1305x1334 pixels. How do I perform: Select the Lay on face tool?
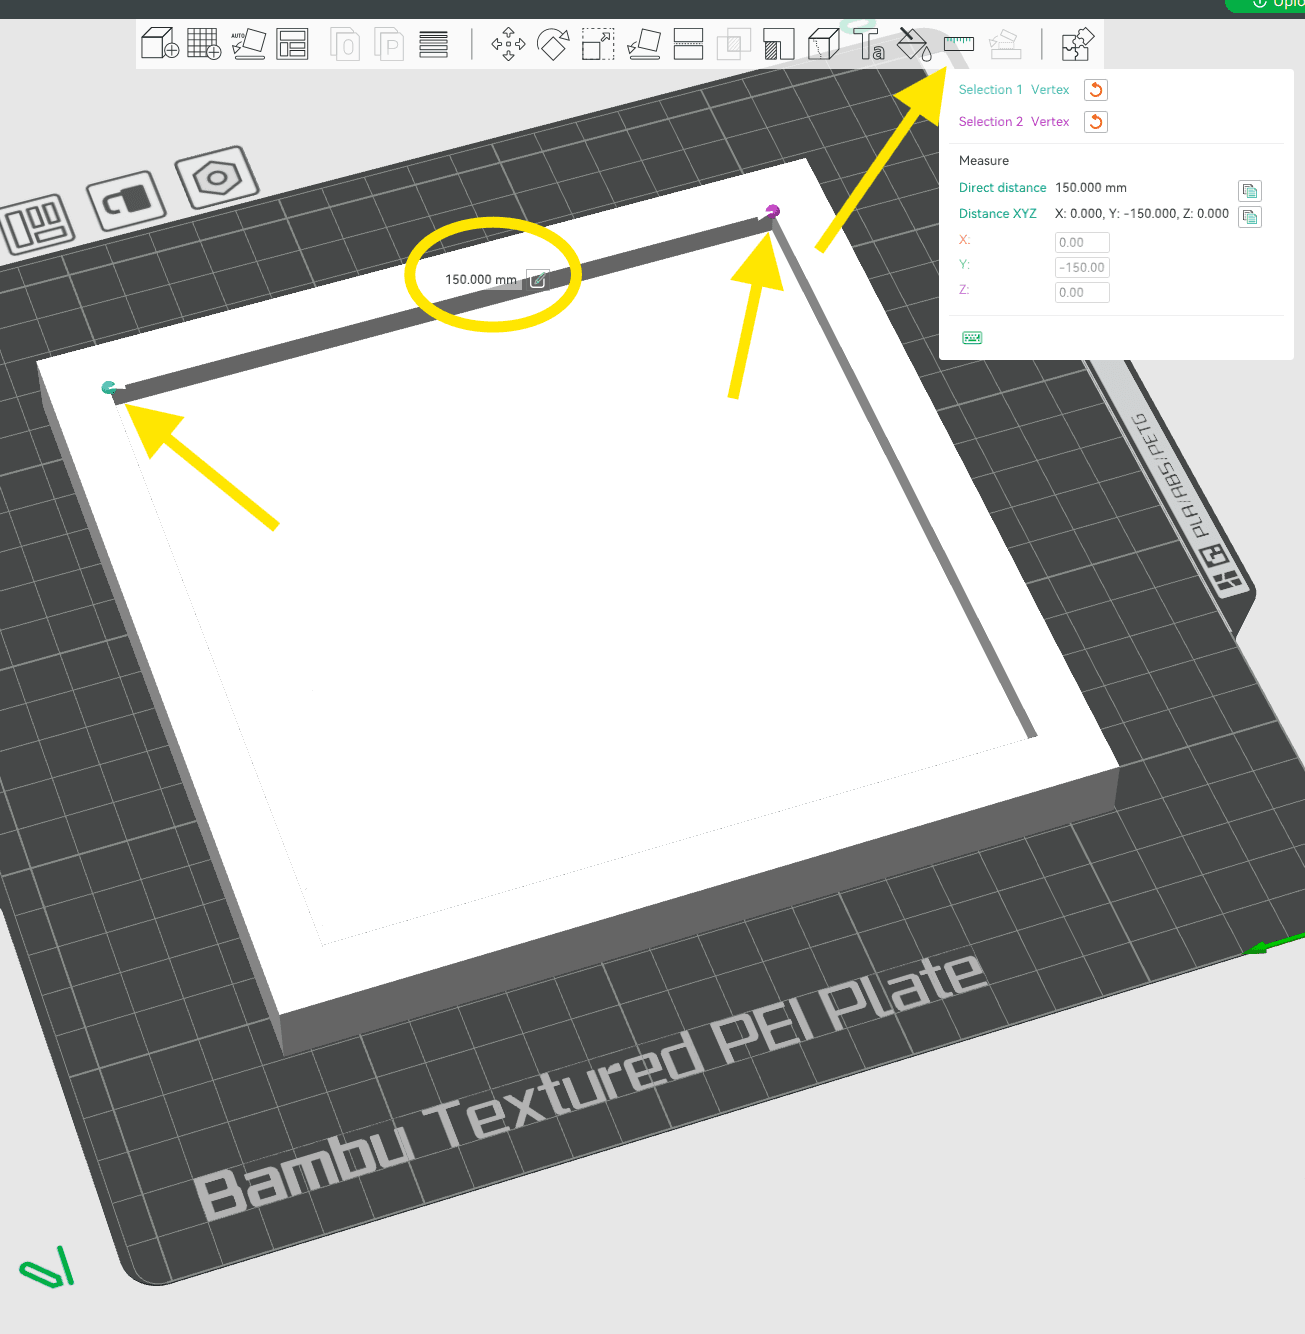[643, 44]
